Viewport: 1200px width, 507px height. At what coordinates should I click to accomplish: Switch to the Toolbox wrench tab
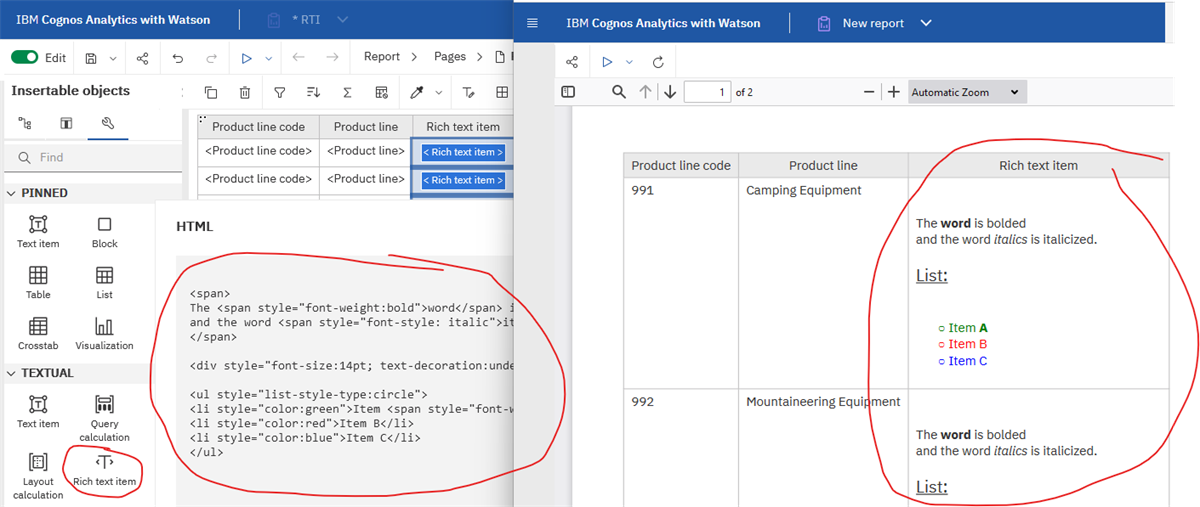(x=108, y=123)
